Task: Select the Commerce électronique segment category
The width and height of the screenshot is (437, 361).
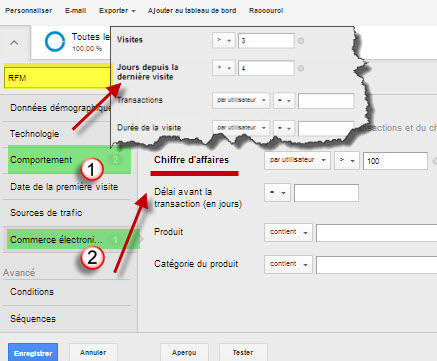Action: point(73,239)
